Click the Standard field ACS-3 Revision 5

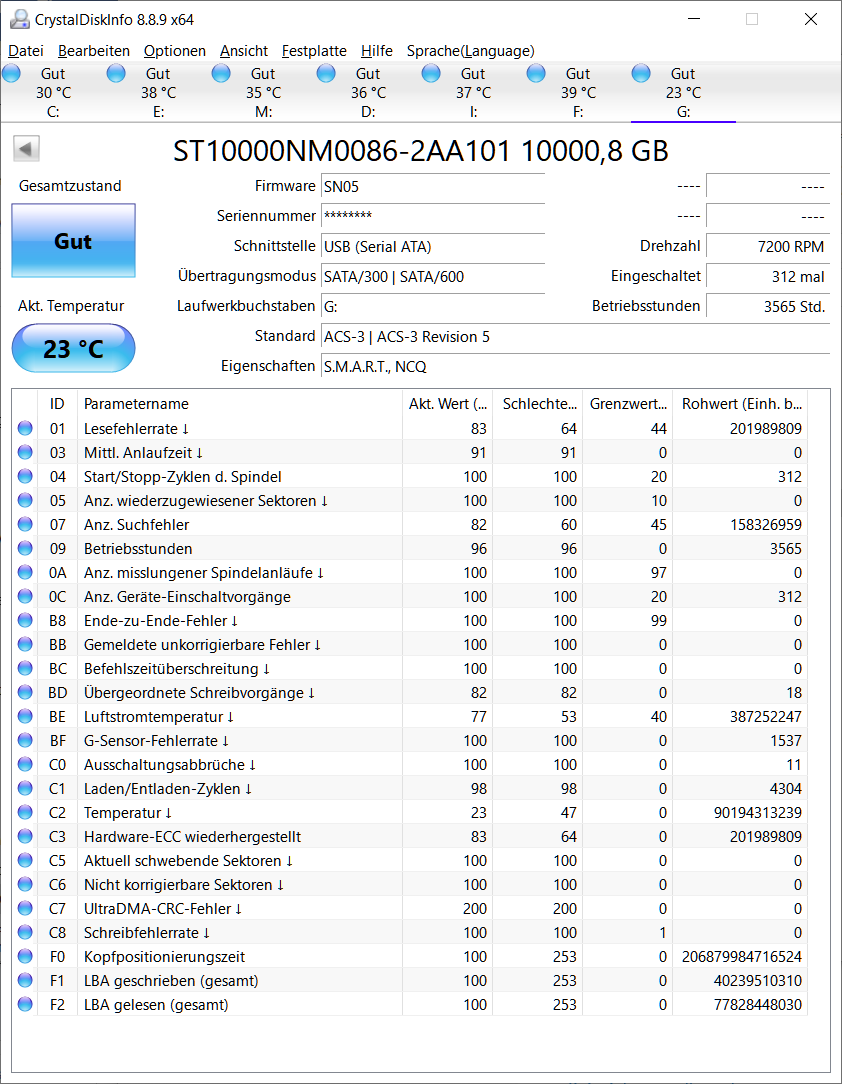tap(575, 337)
